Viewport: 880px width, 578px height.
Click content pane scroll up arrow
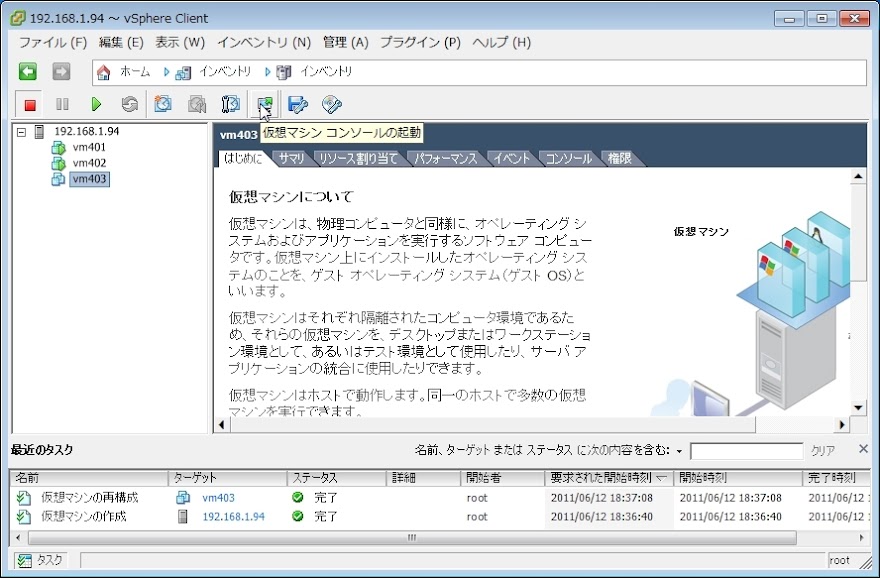click(x=858, y=177)
